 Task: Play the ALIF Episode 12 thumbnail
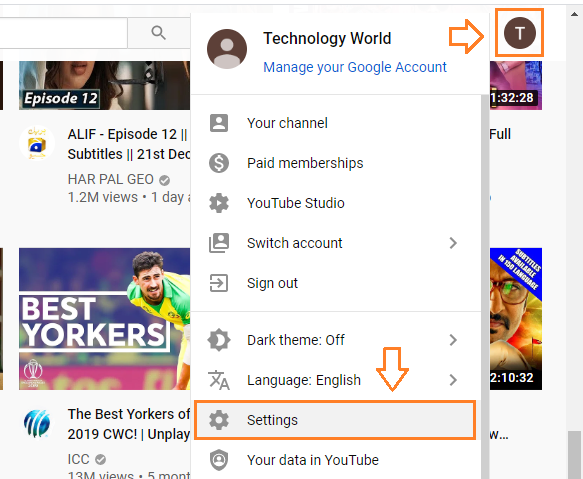coord(104,86)
